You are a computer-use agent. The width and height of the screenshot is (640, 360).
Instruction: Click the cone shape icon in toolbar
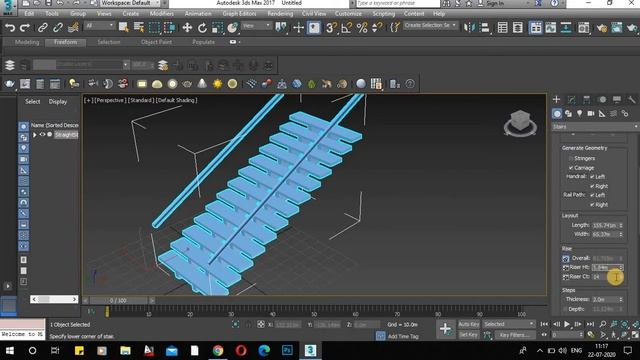tap(202, 84)
